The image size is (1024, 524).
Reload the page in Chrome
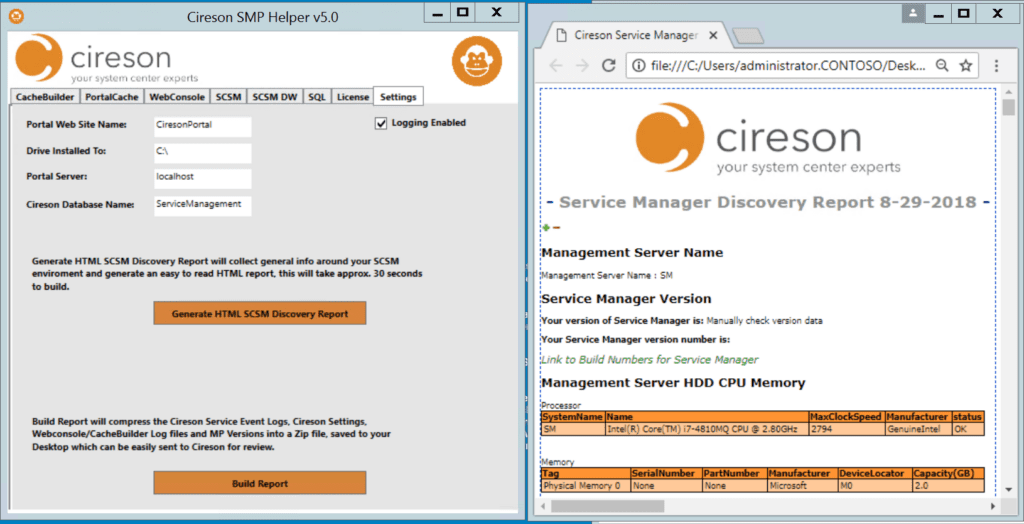point(608,65)
